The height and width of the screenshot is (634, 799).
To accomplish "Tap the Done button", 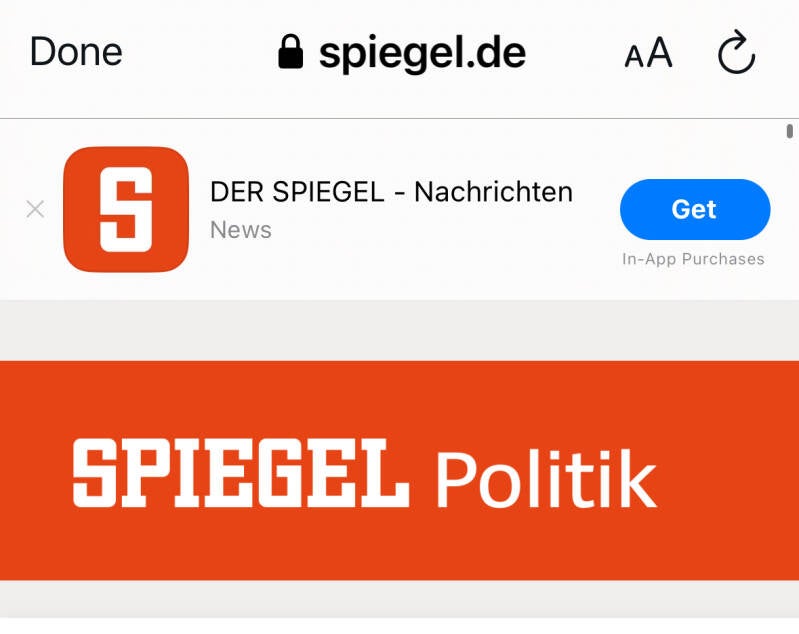I will click(76, 52).
